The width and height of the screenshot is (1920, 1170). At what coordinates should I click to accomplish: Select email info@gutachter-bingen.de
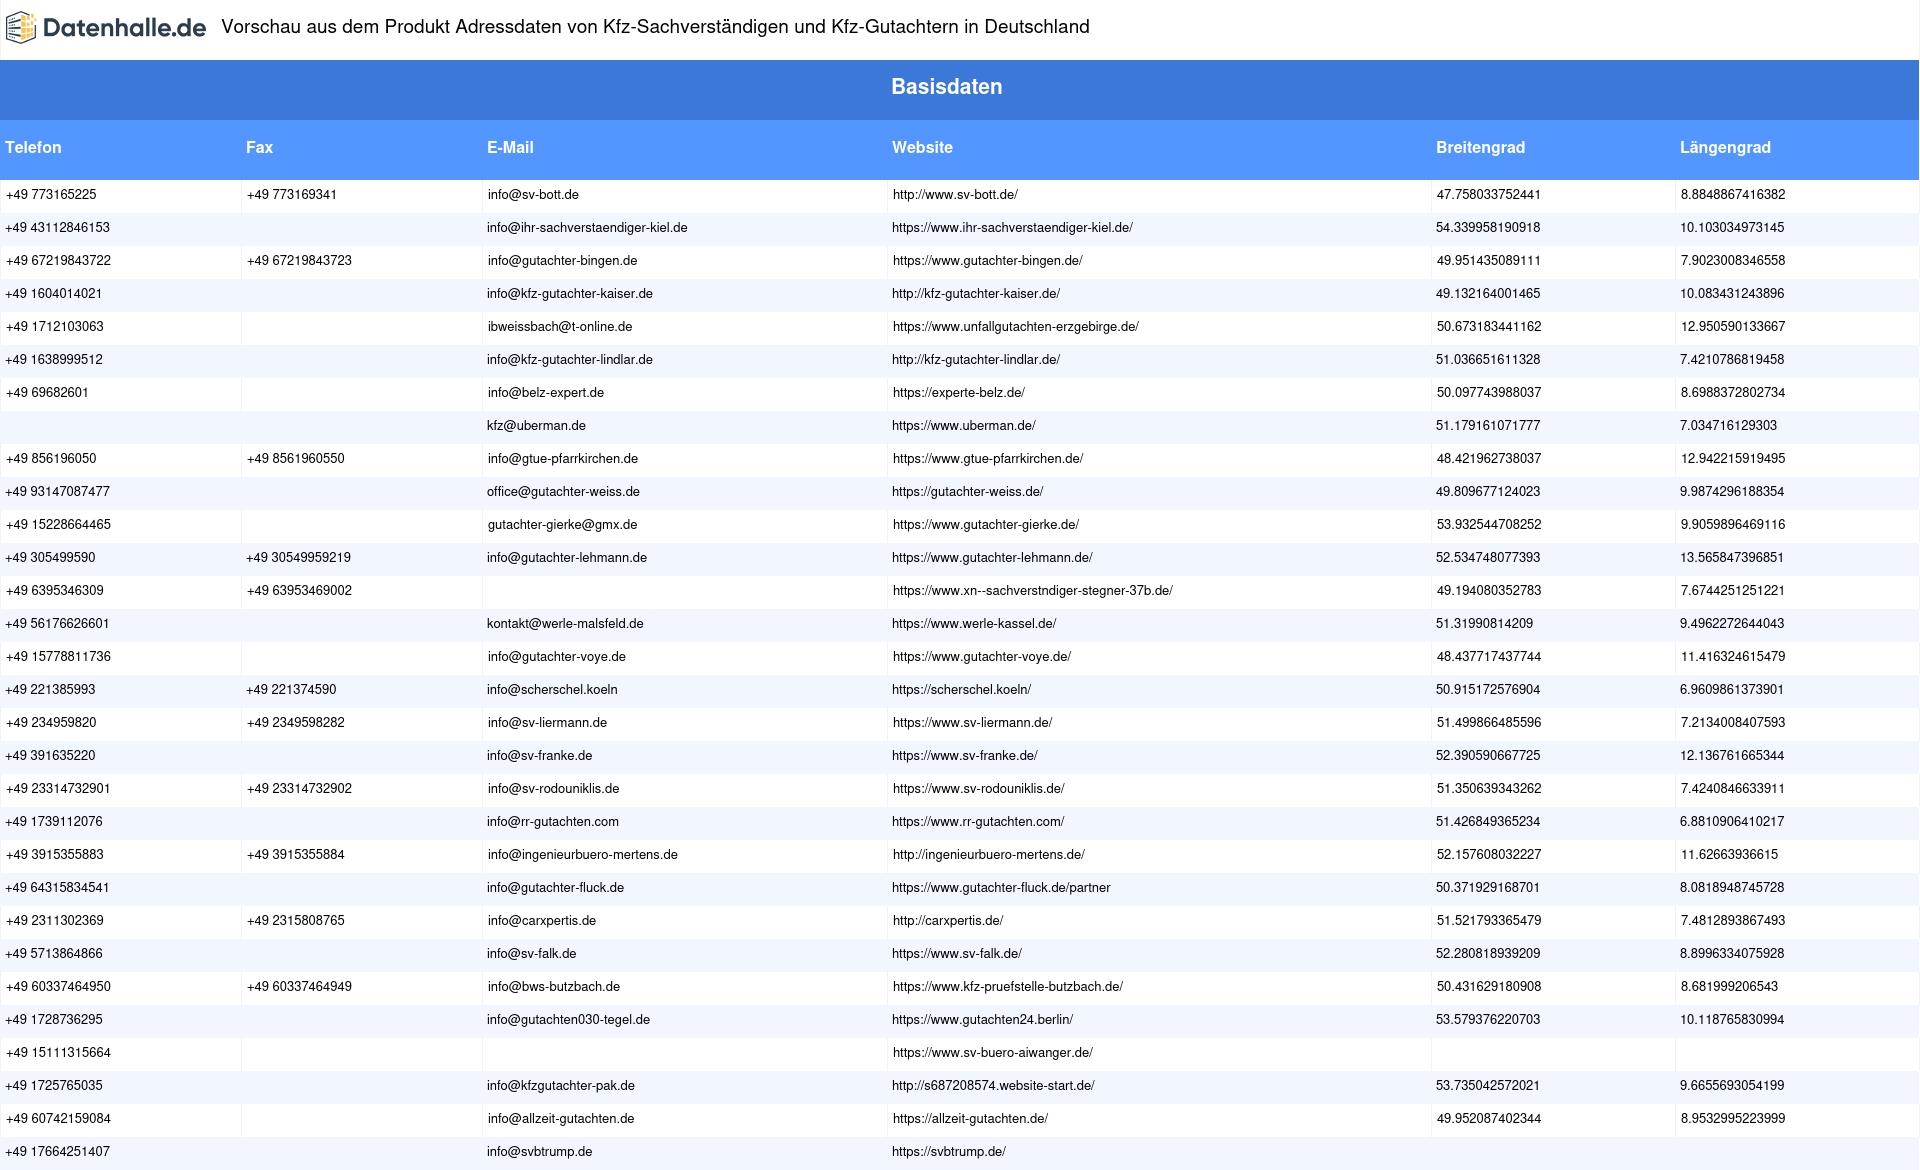[562, 261]
